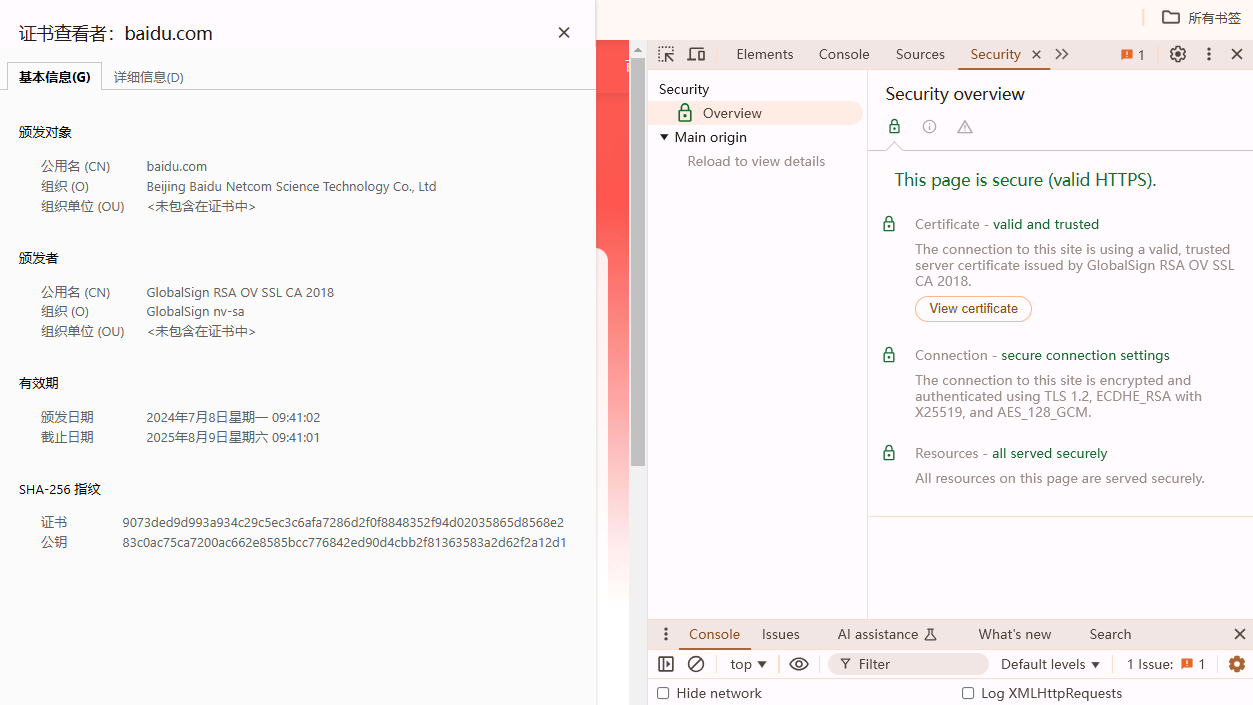Click the GlobalSign nv-sa organization value
The width and height of the screenshot is (1253, 705).
pos(195,311)
